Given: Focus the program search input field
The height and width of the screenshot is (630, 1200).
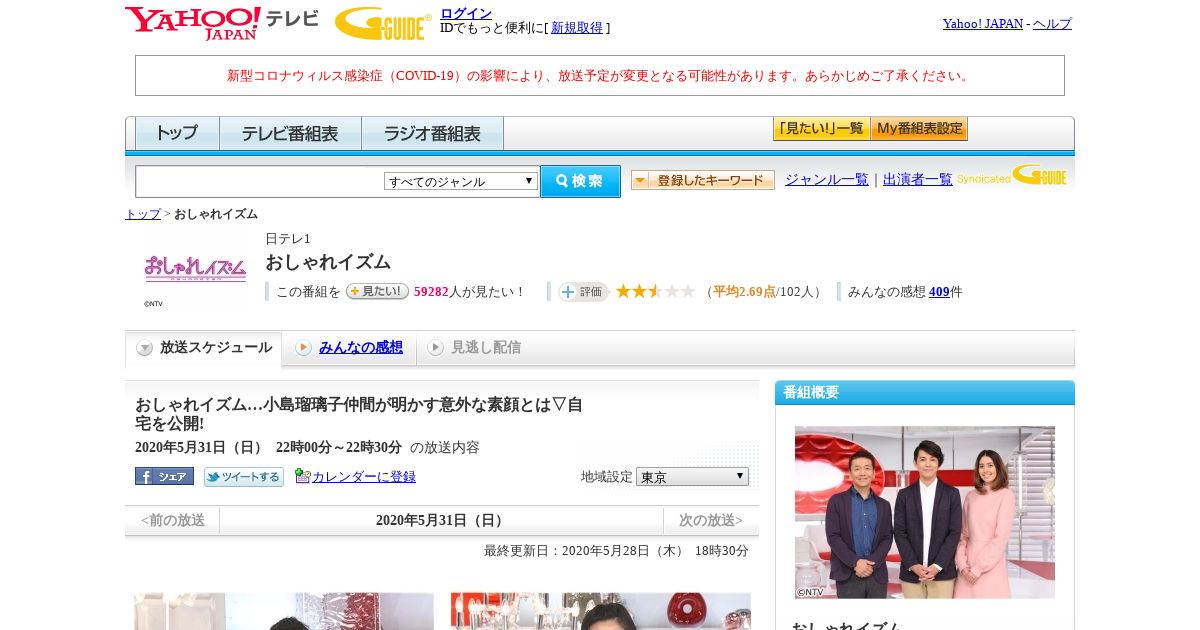Looking at the screenshot, I should (259, 181).
